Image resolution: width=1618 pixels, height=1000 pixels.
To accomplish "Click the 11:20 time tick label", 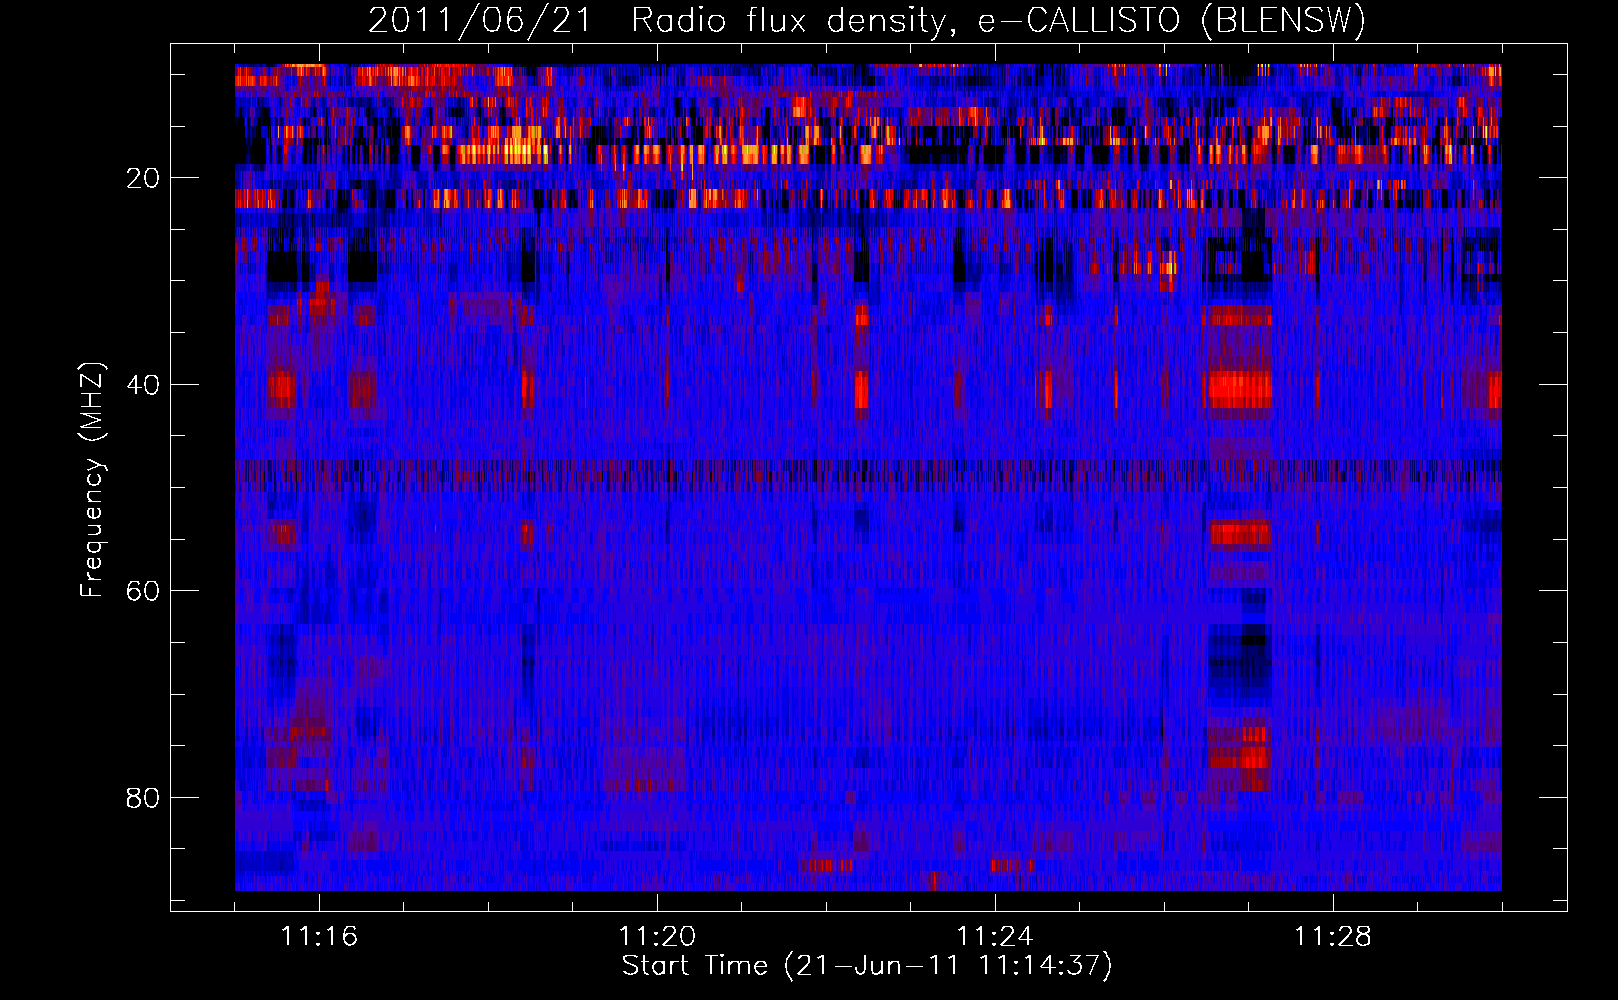I will (x=657, y=936).
